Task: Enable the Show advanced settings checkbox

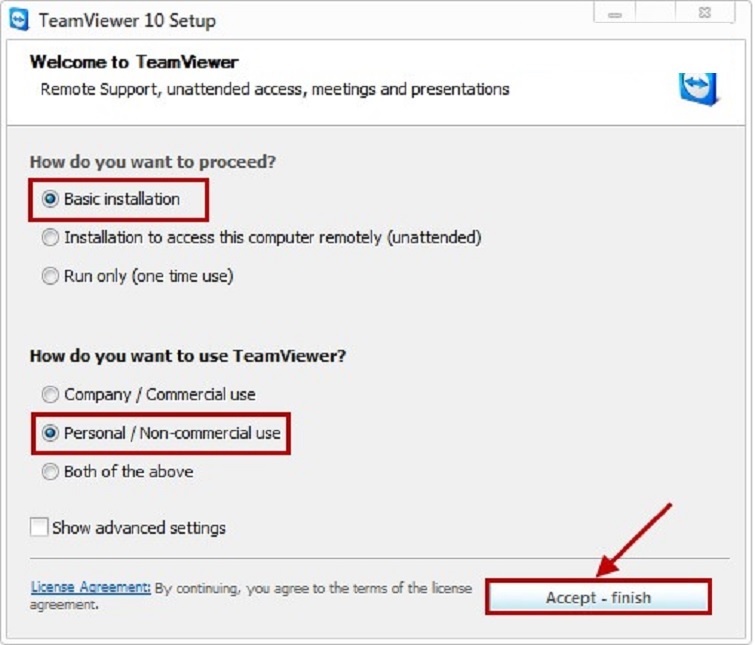Action: click(x=40, y=527)
